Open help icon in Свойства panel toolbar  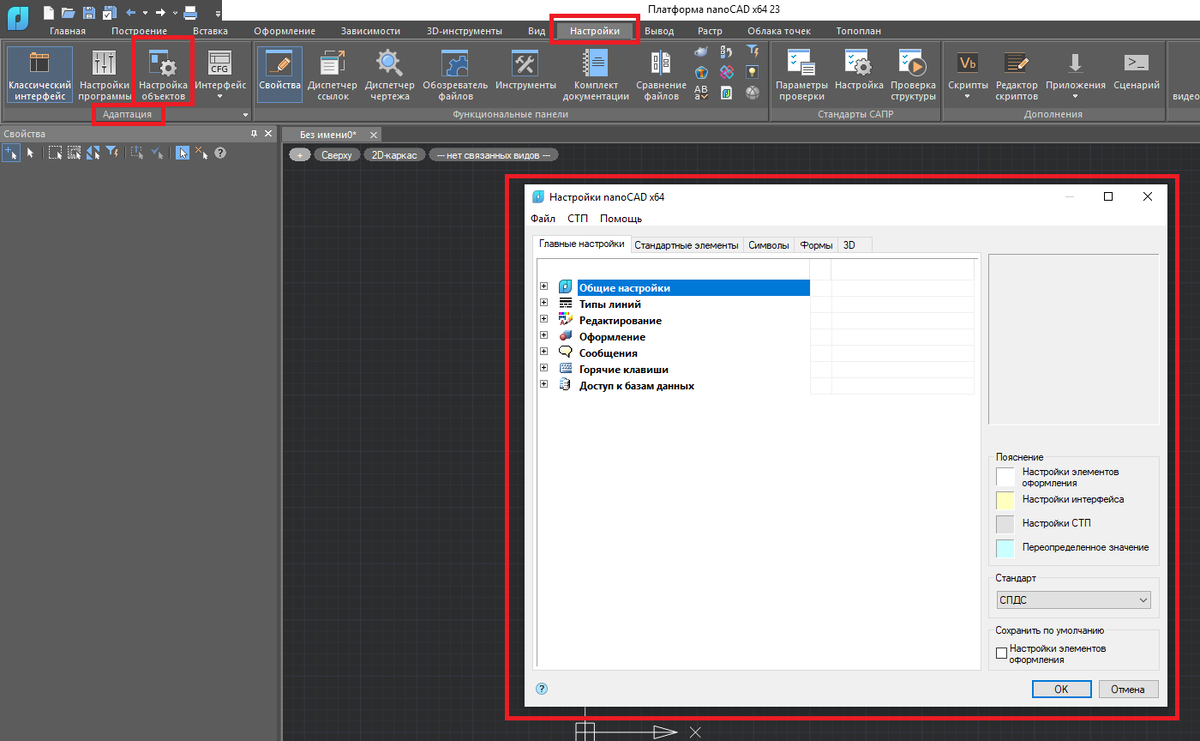pyautogui.click(x=220, y=153)
